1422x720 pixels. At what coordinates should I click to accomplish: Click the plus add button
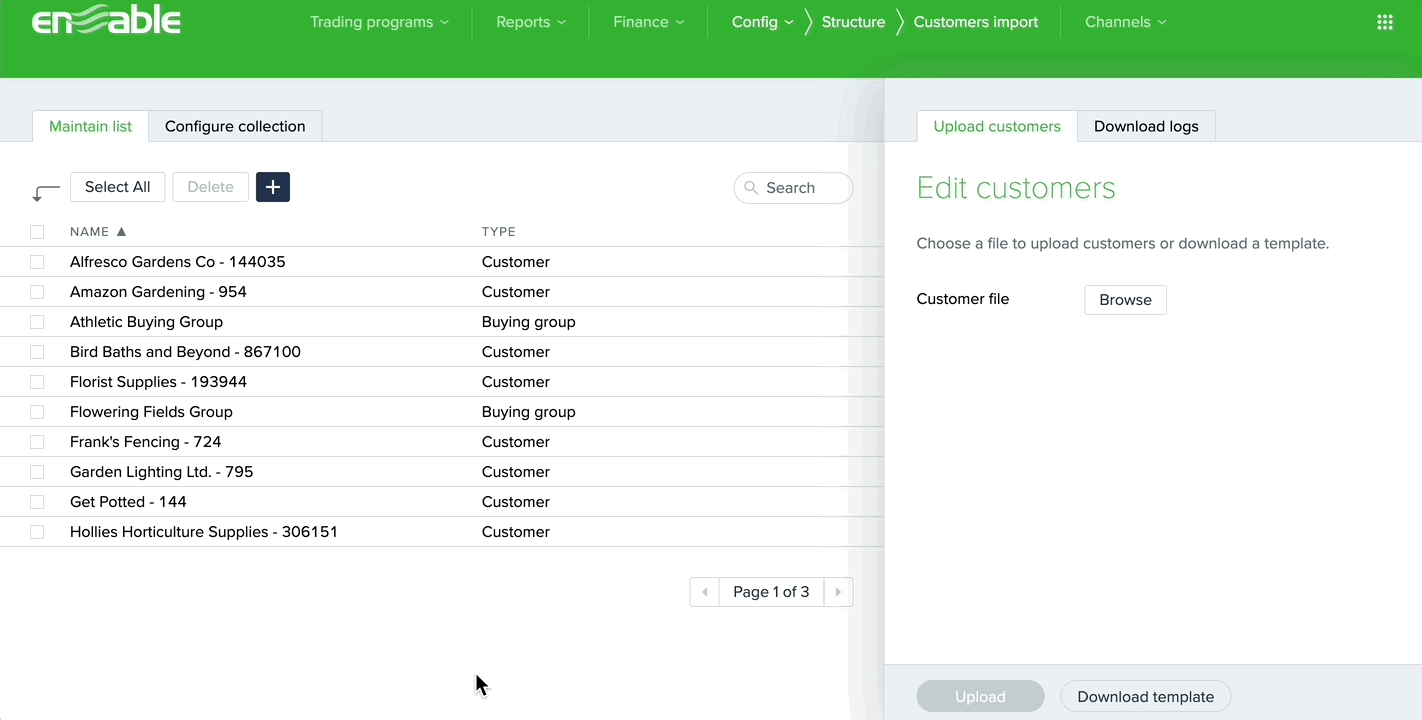coord(273,187)
